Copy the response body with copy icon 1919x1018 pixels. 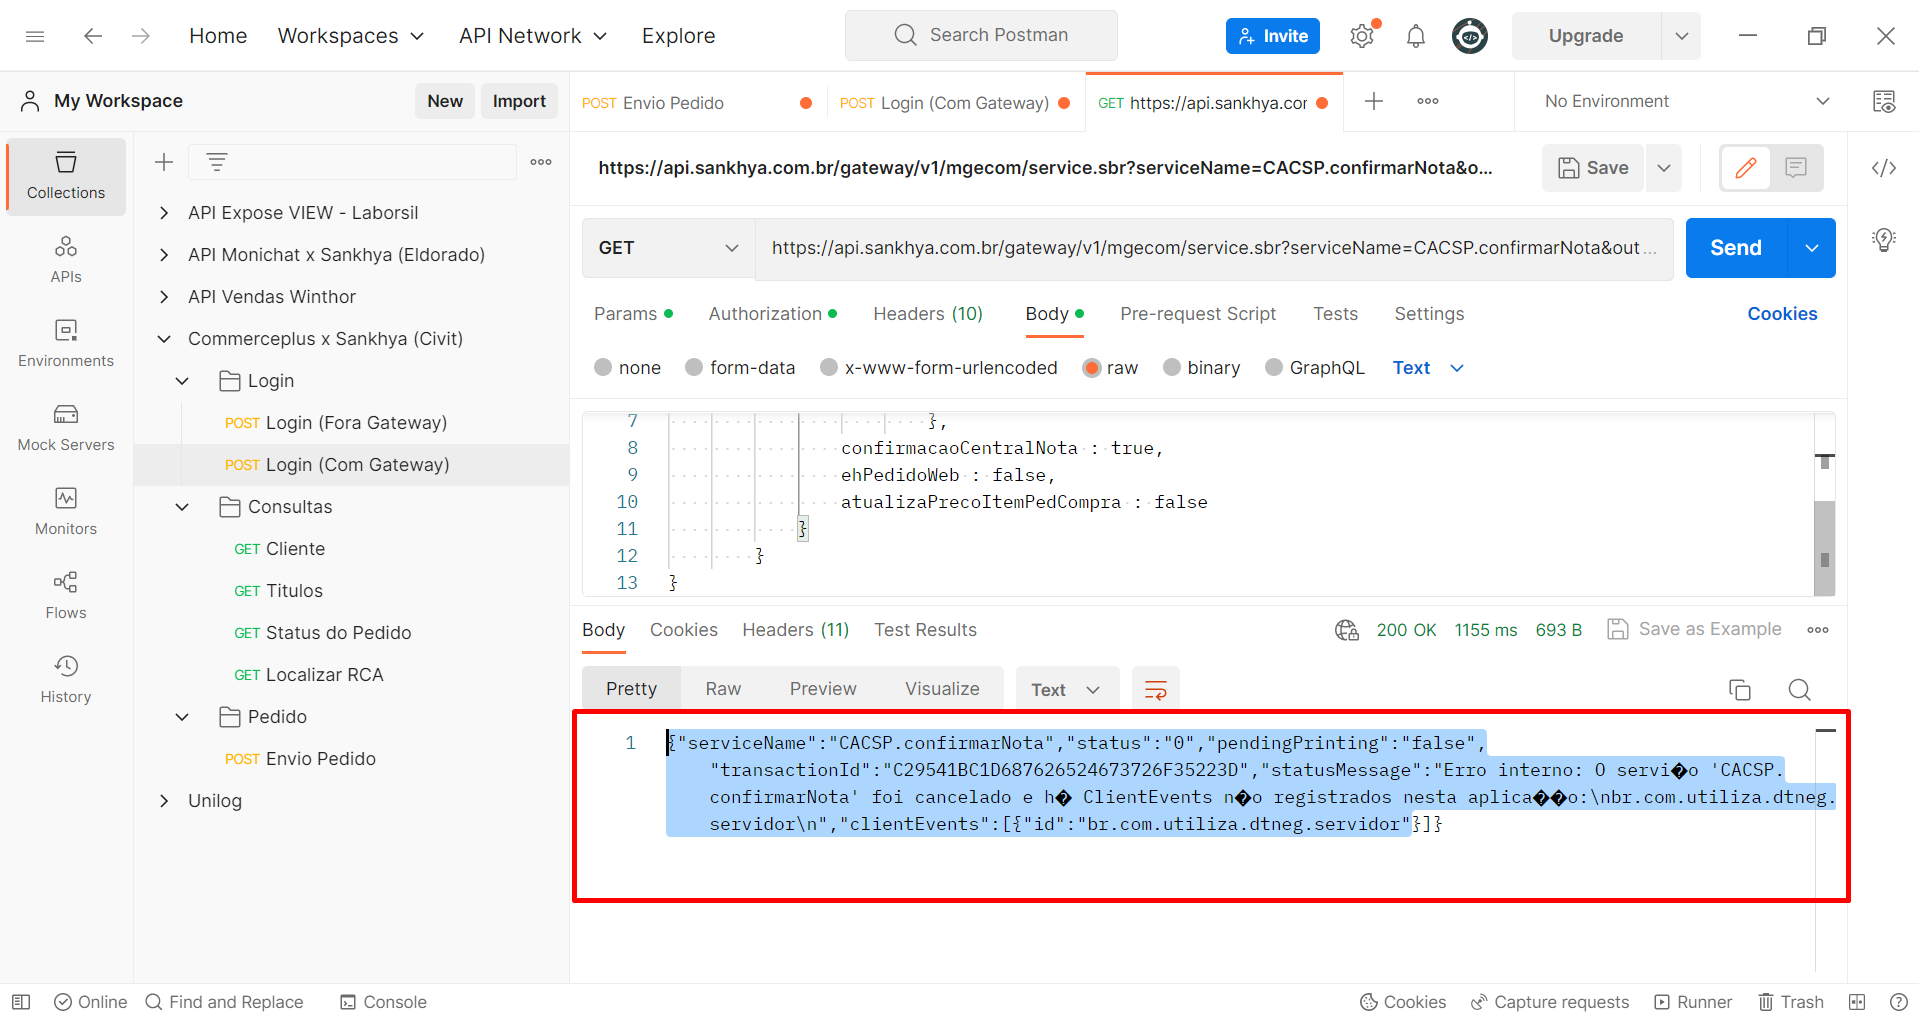coord(1739,690)
